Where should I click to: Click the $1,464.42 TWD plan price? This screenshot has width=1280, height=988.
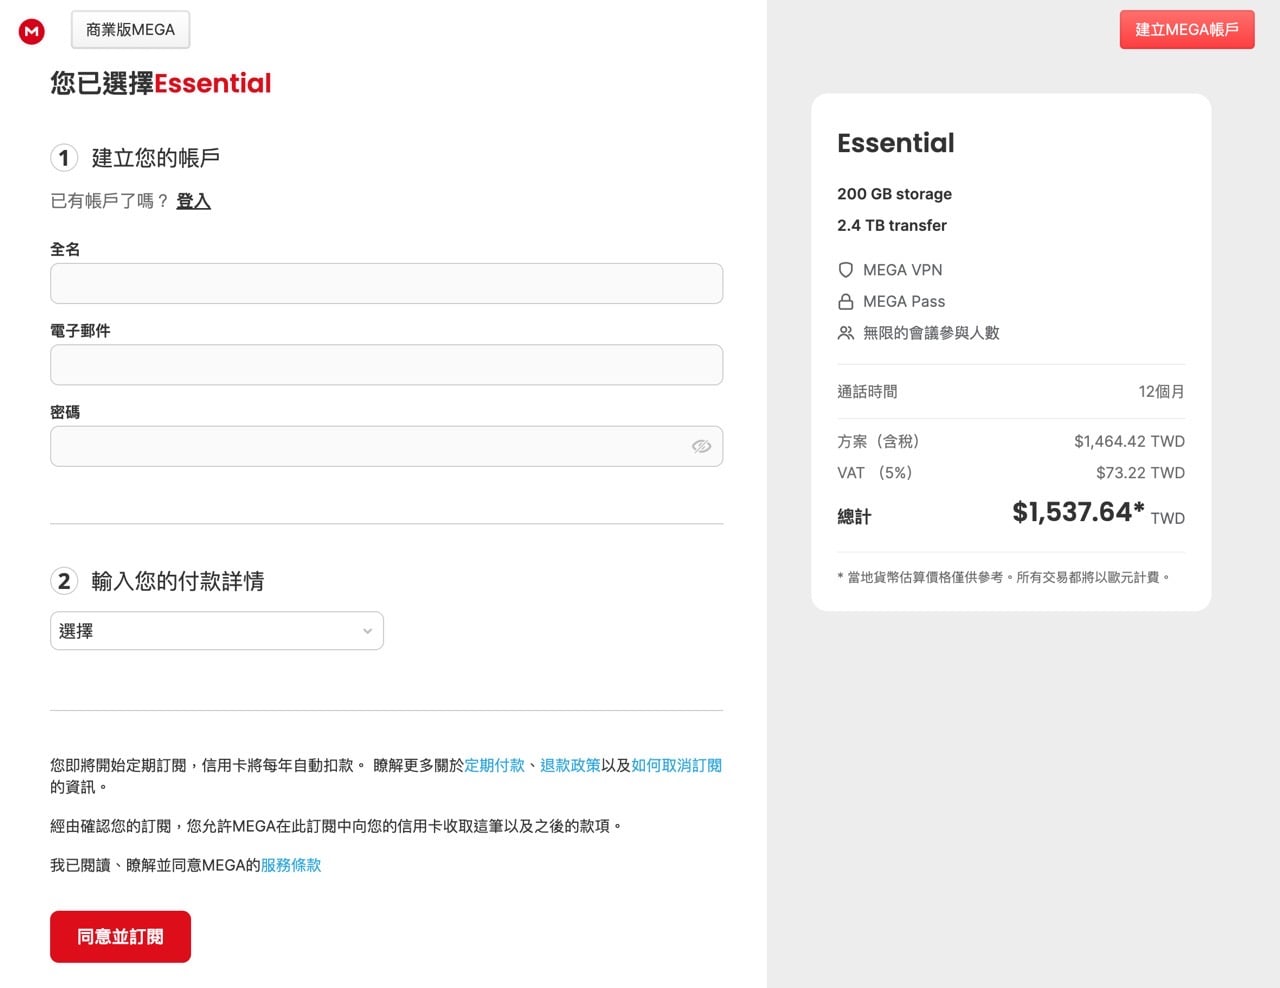pos(1129,441)
